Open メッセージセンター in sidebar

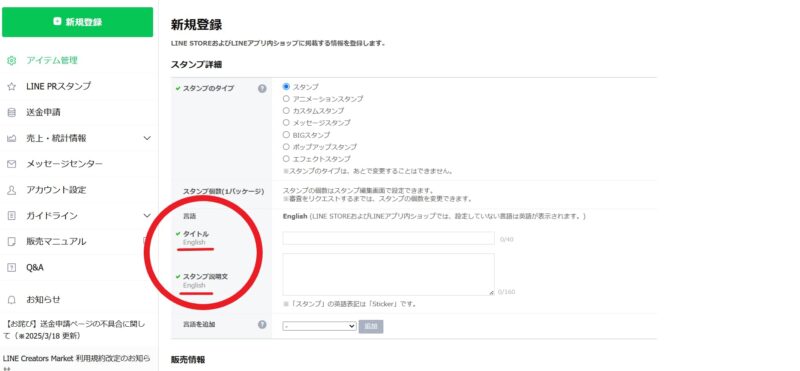click(x=65, y=164)
